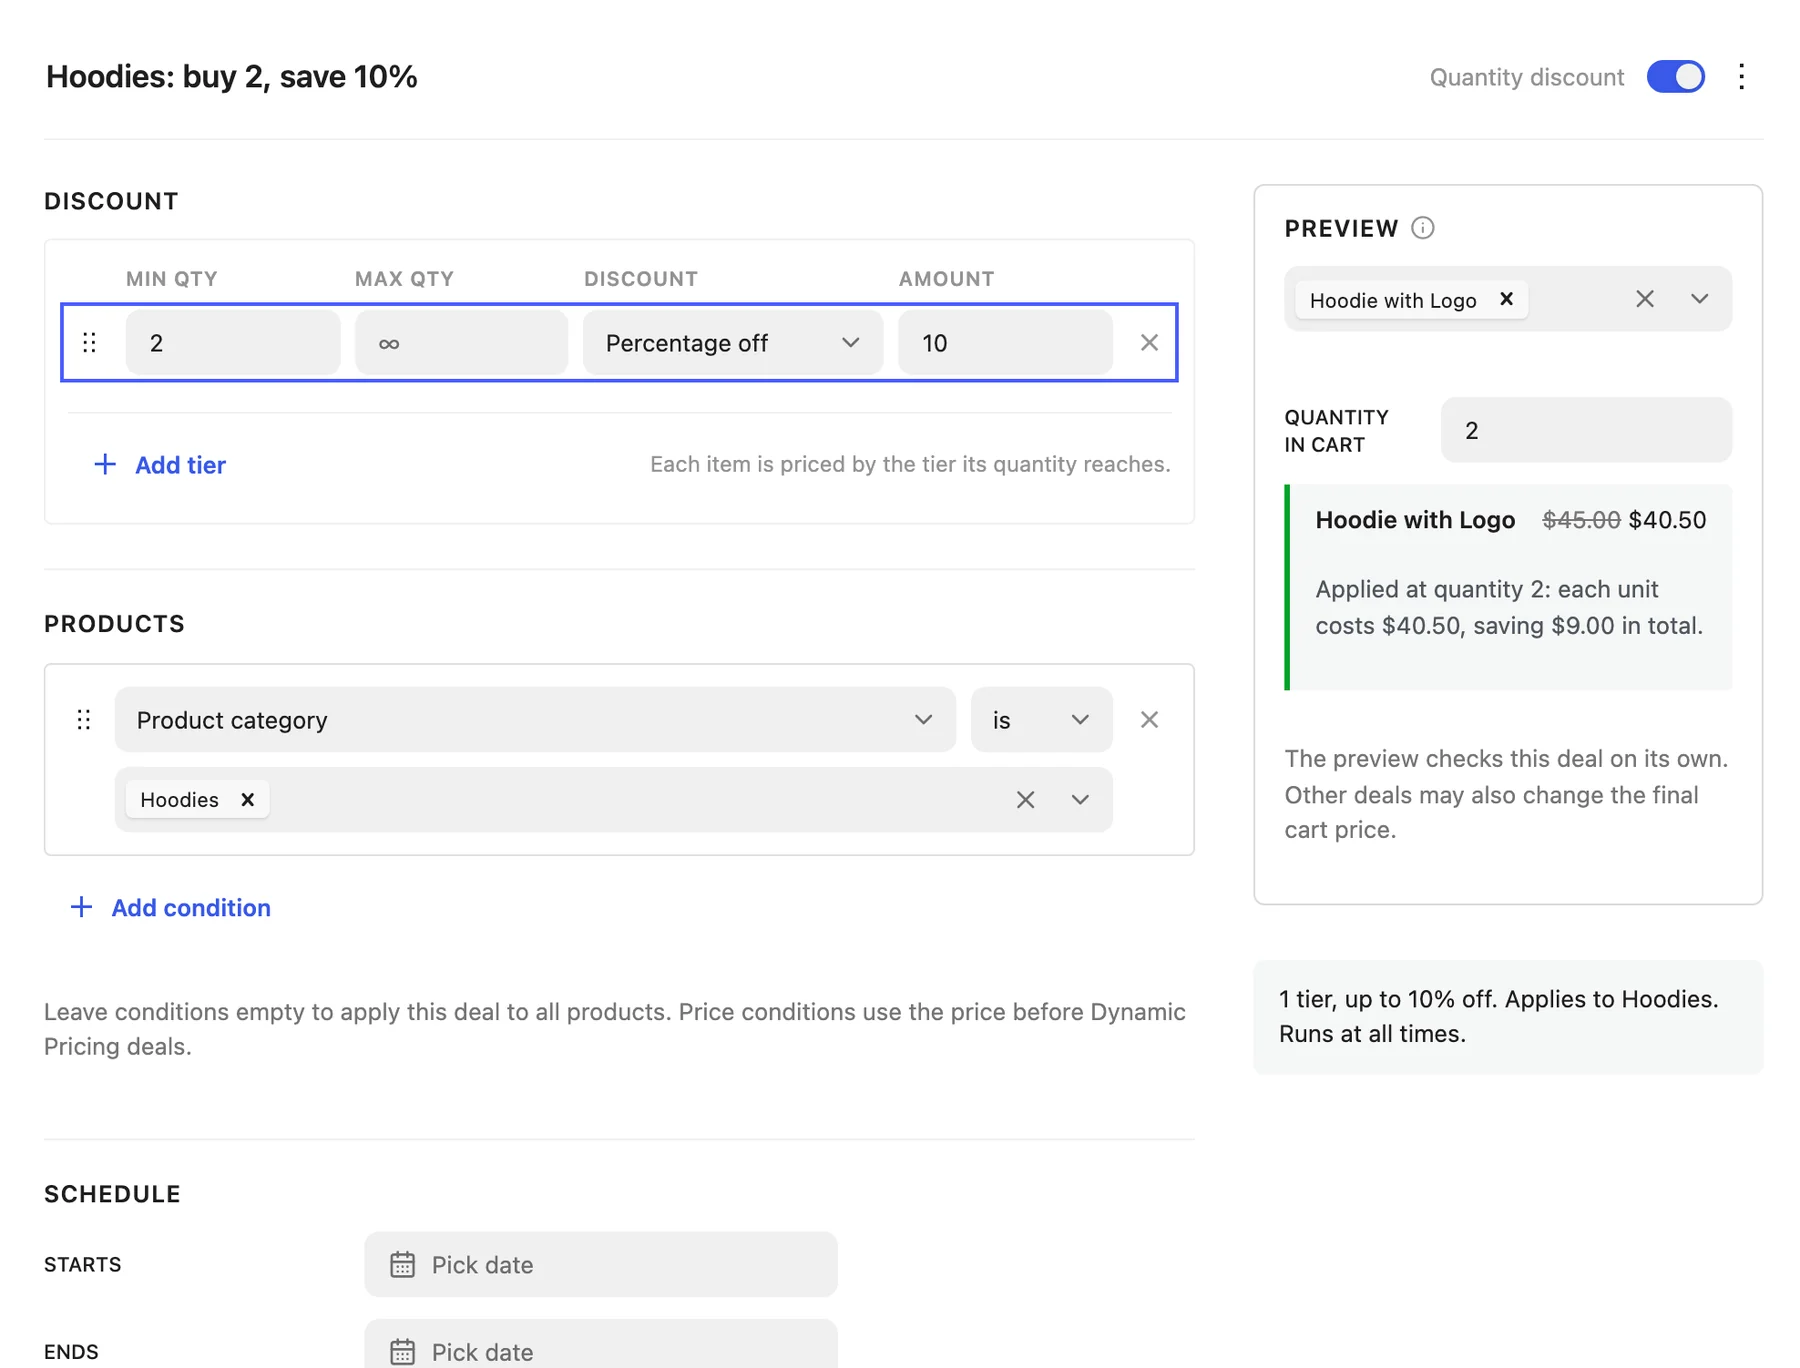
Task: Remove the discount tier row
Action: pos(1149,343)
